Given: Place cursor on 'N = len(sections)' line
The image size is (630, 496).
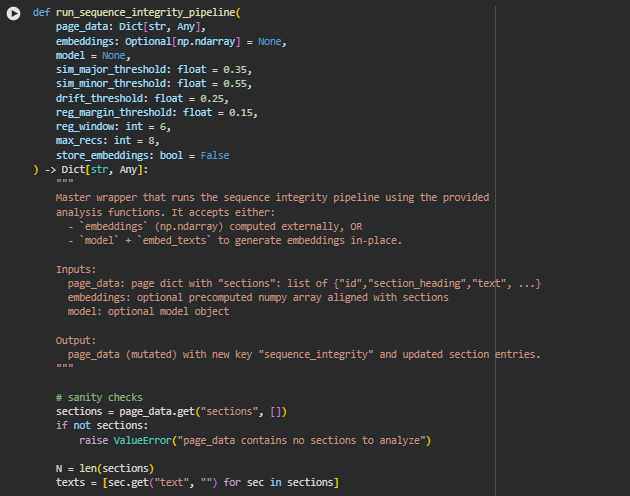Looking at the screenshot, I should (x=104, y=469).
